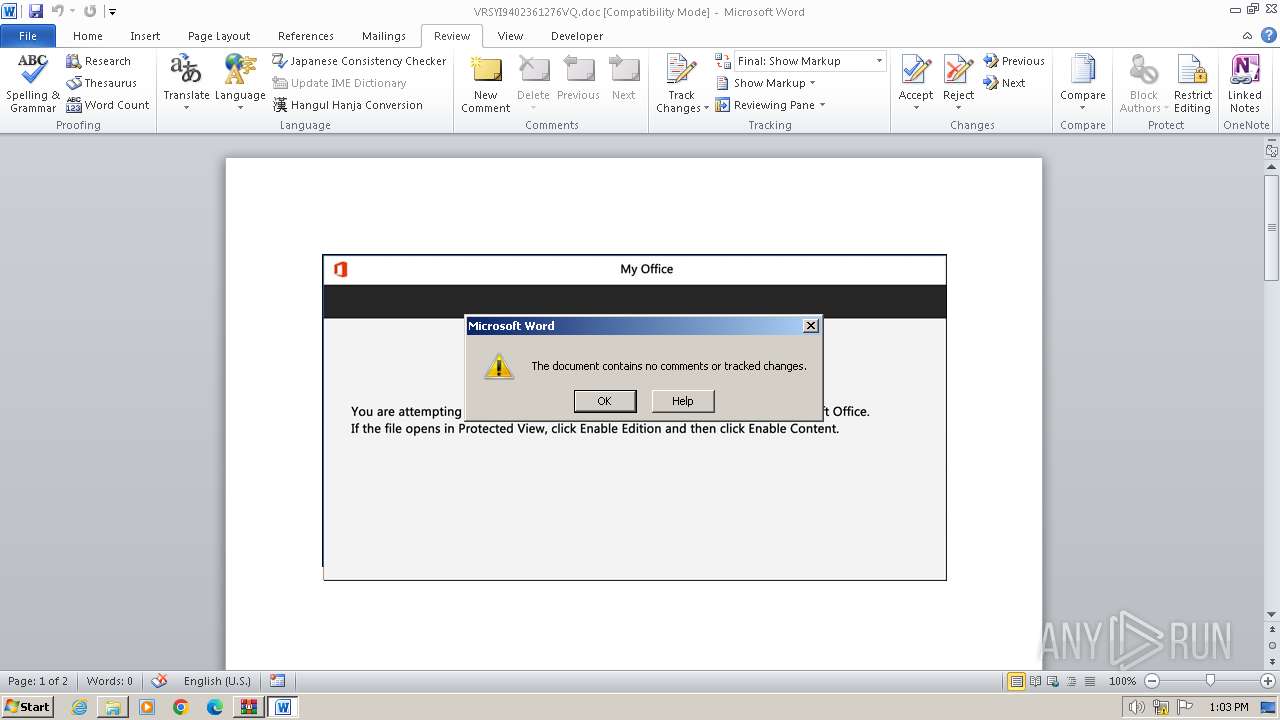Screen dimensions: 1280x720
Task: Zoom out with minus button
Action: pos(1151,681)
